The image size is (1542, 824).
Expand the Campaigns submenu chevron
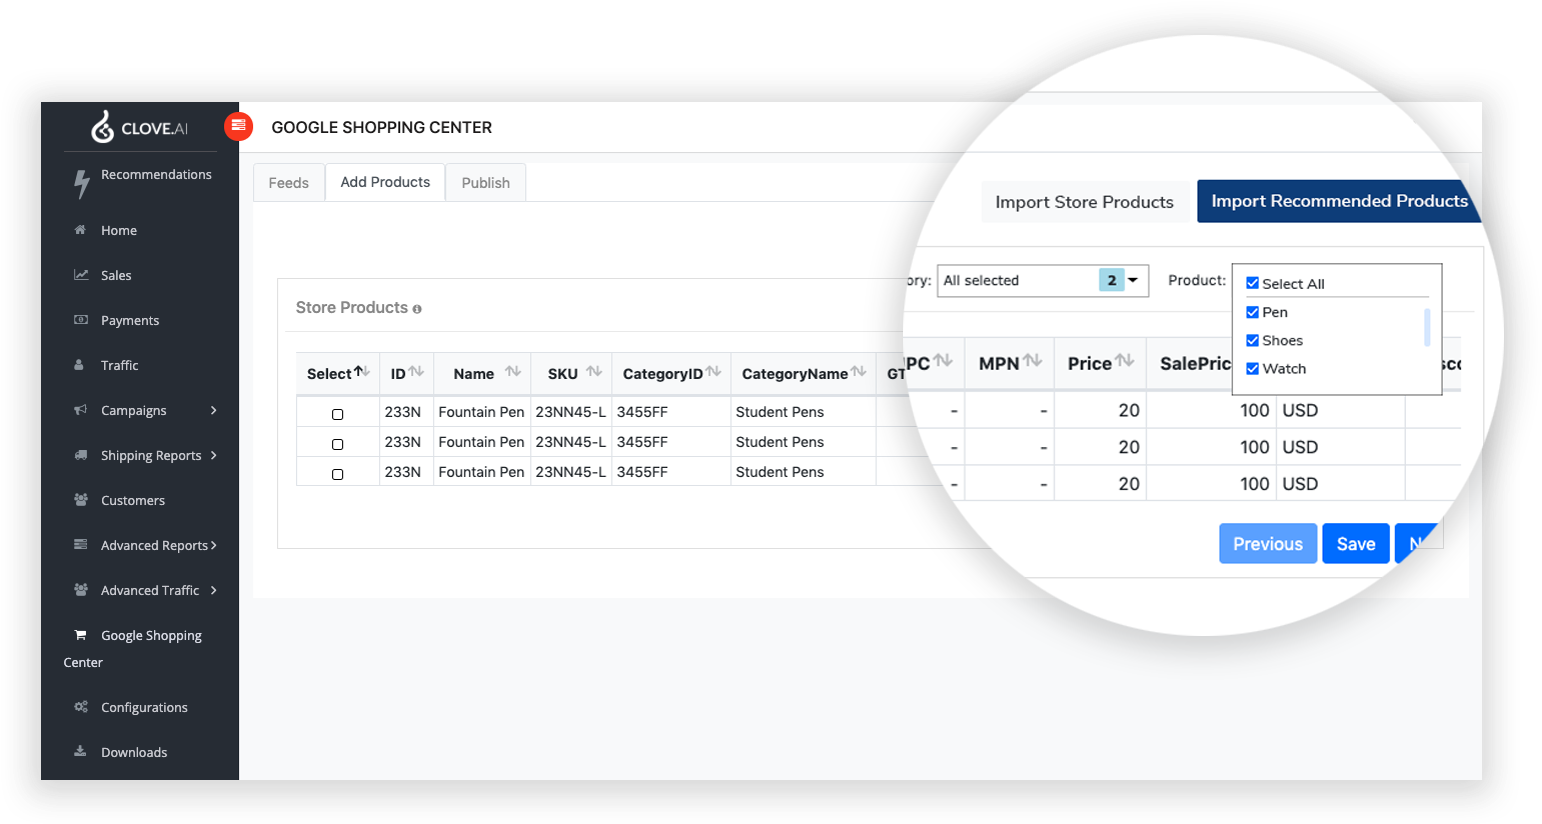[214, 410]
